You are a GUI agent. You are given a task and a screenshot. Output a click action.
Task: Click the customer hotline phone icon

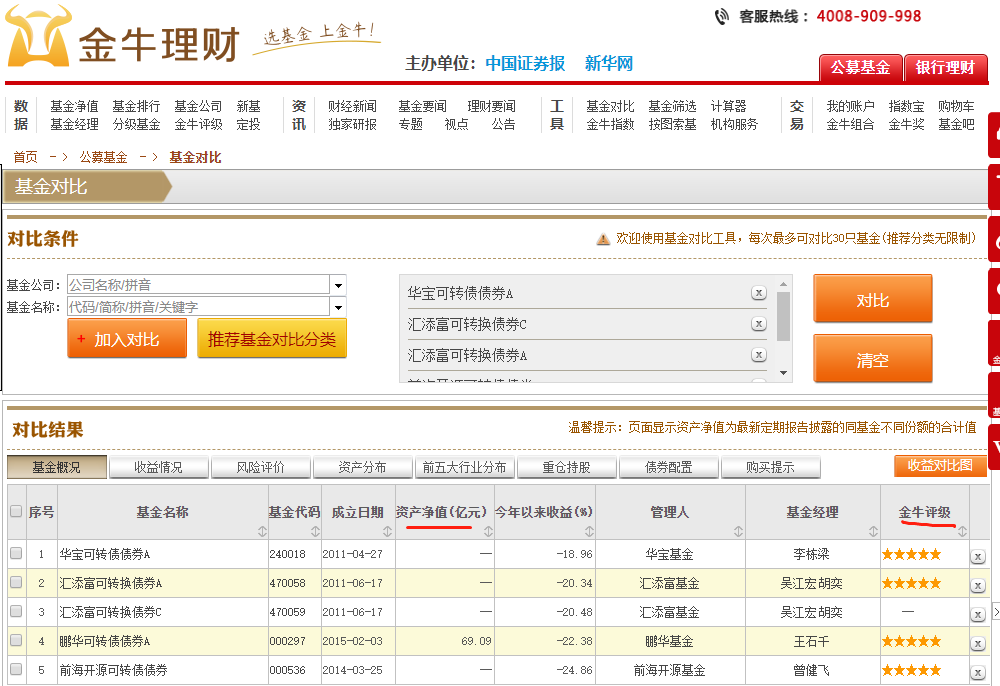tap(722, 16)
